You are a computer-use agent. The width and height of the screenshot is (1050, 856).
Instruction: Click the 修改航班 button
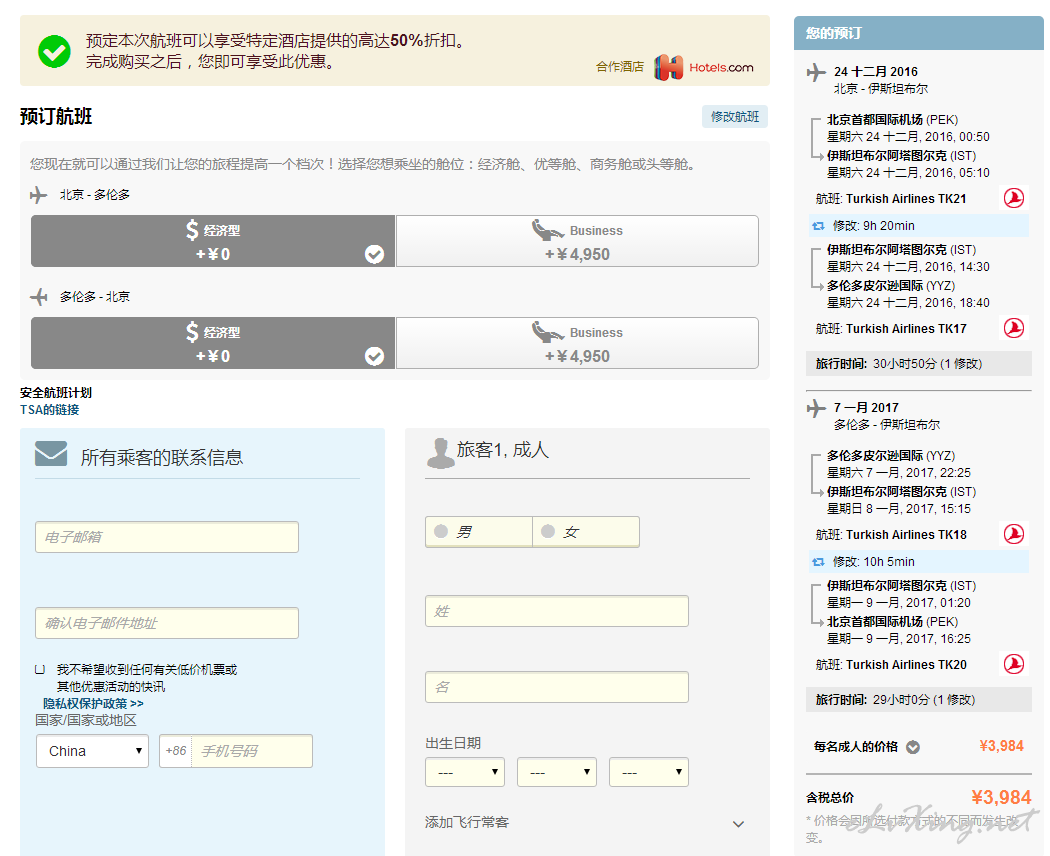tap(735, 117)
